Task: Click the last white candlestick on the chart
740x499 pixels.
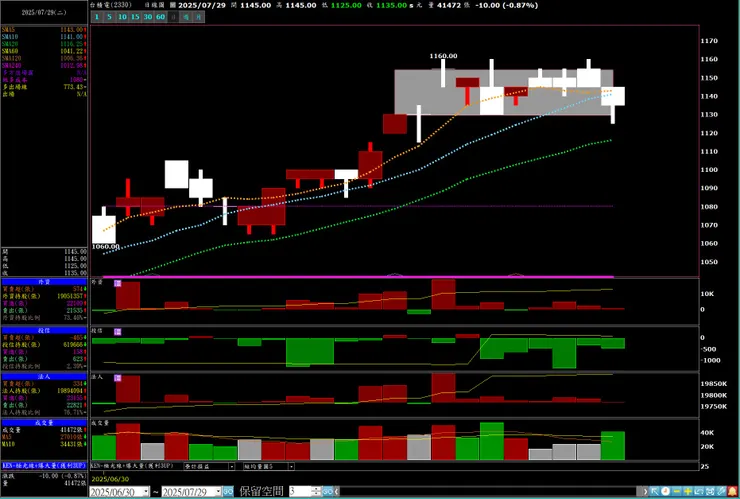Action: (x=613, y=96)
